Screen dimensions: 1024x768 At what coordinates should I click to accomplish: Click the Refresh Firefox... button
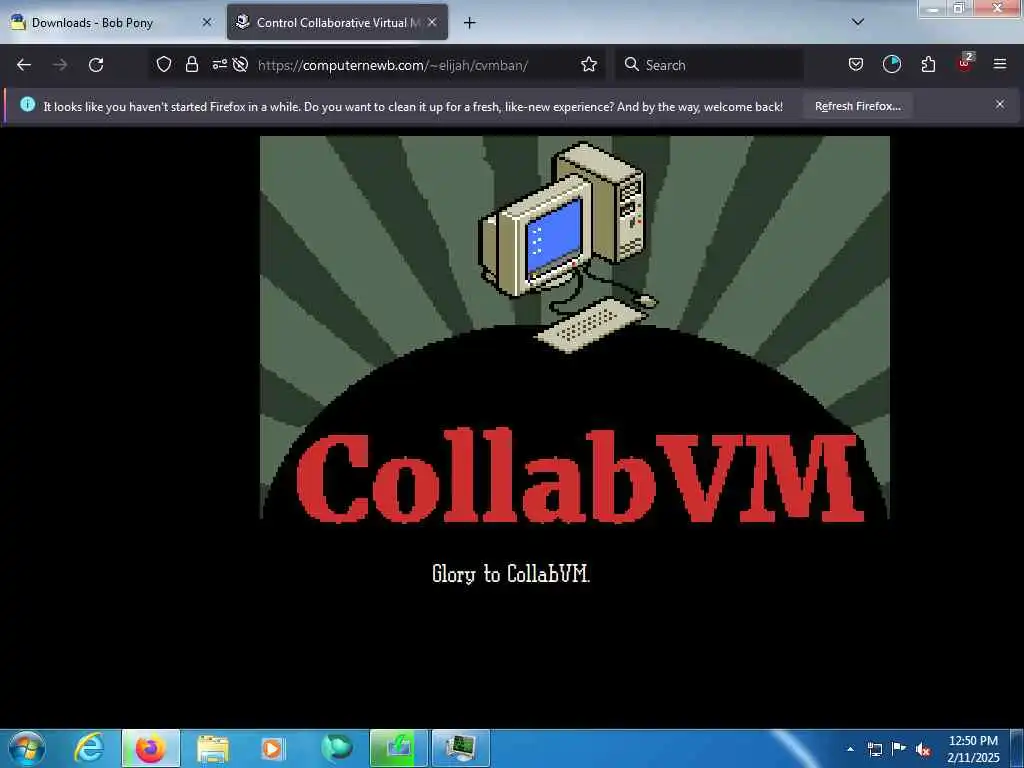point(857,106)
